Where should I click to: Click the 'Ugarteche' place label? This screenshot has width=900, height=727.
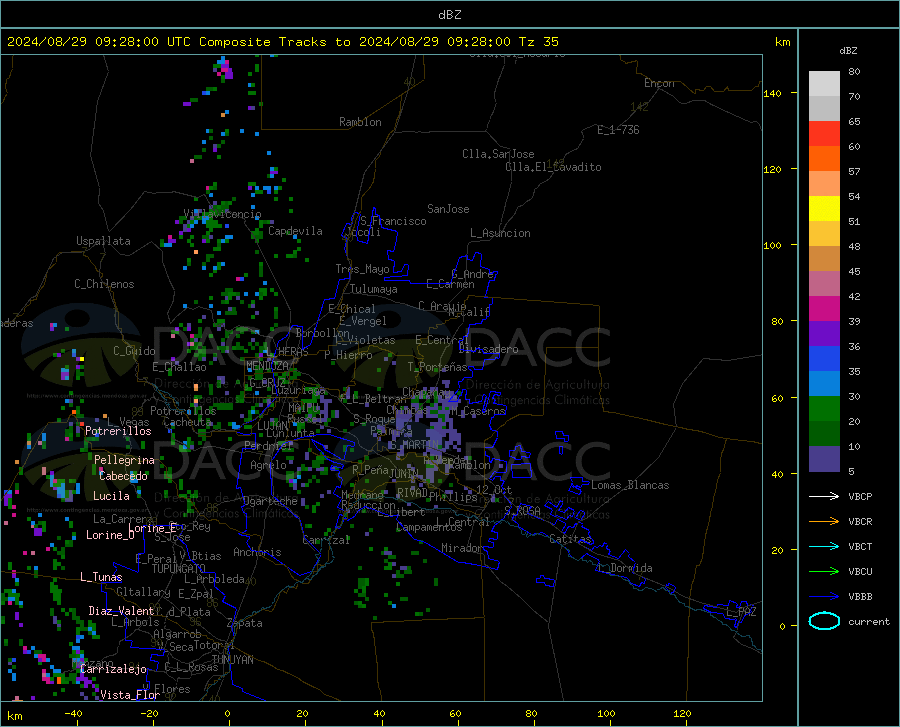(x=270, y=501)
